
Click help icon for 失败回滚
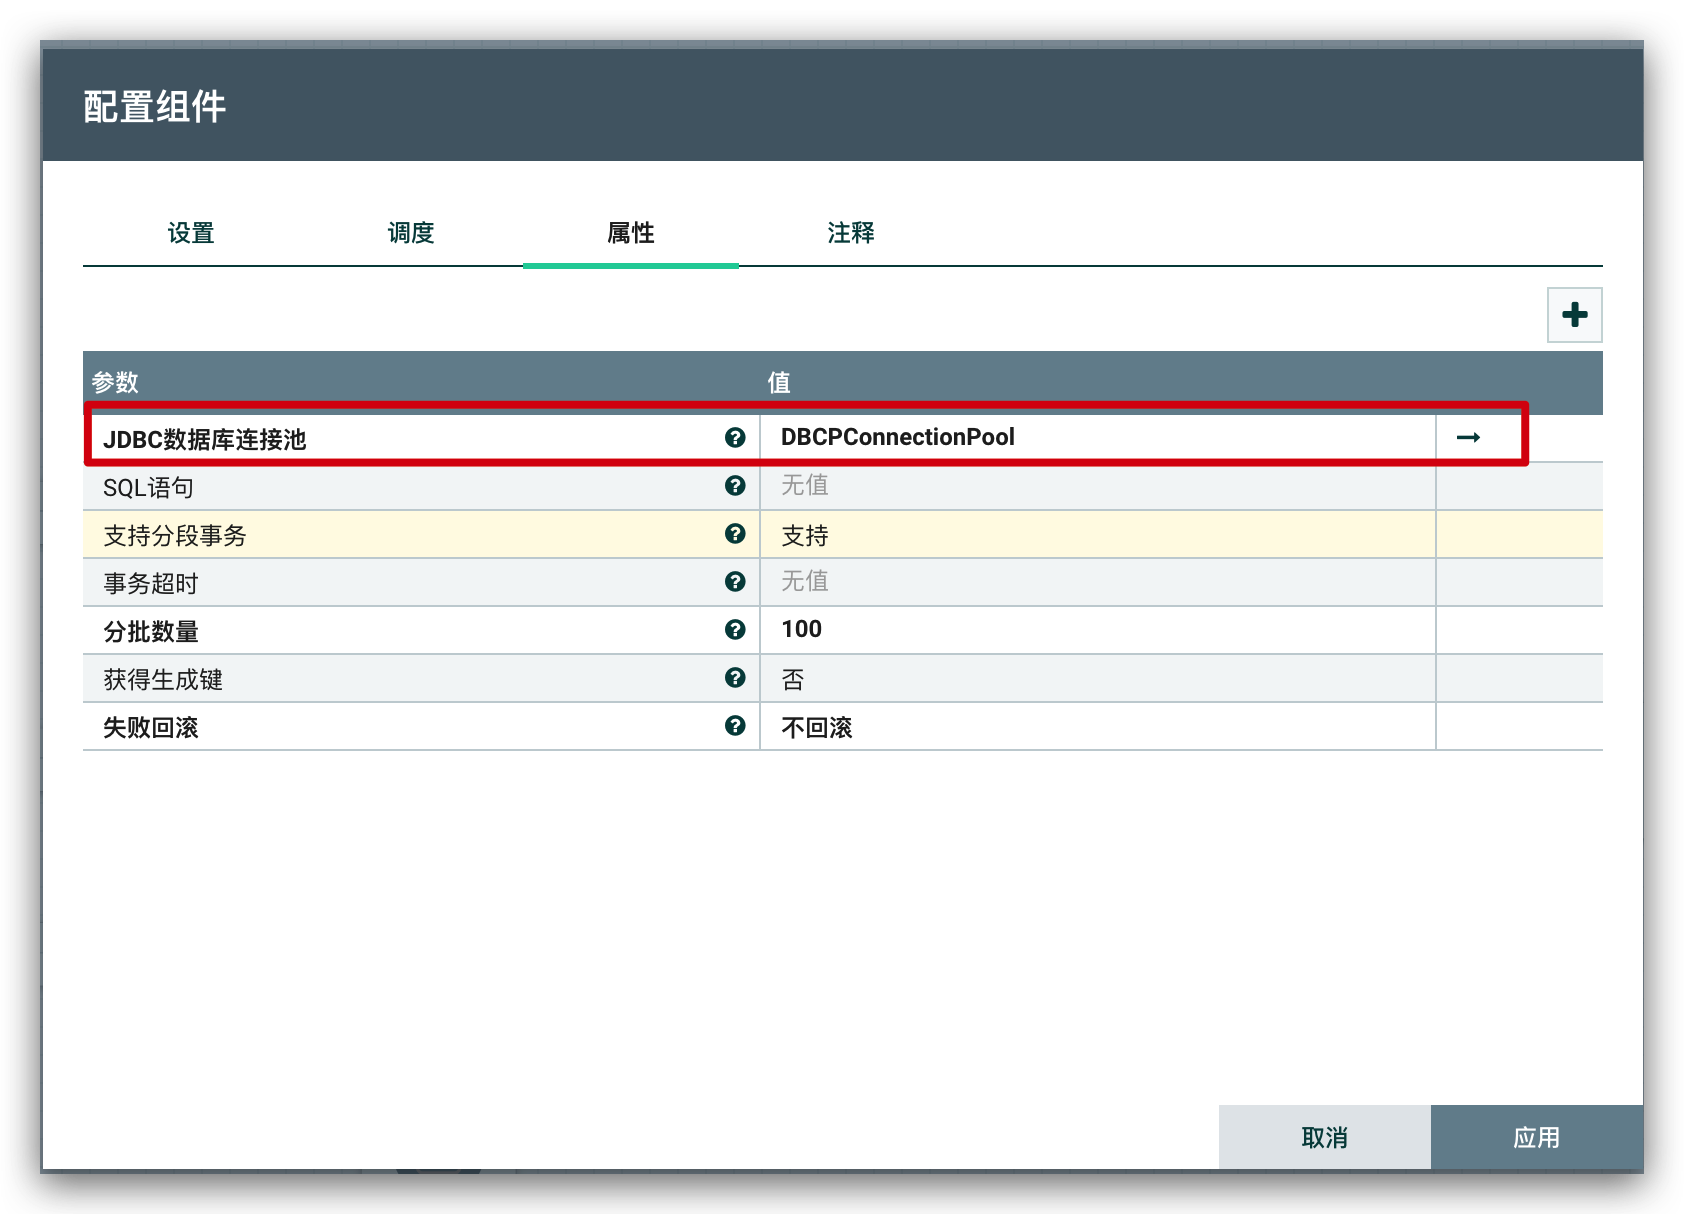pyautogui.click(x=735, y=726)
